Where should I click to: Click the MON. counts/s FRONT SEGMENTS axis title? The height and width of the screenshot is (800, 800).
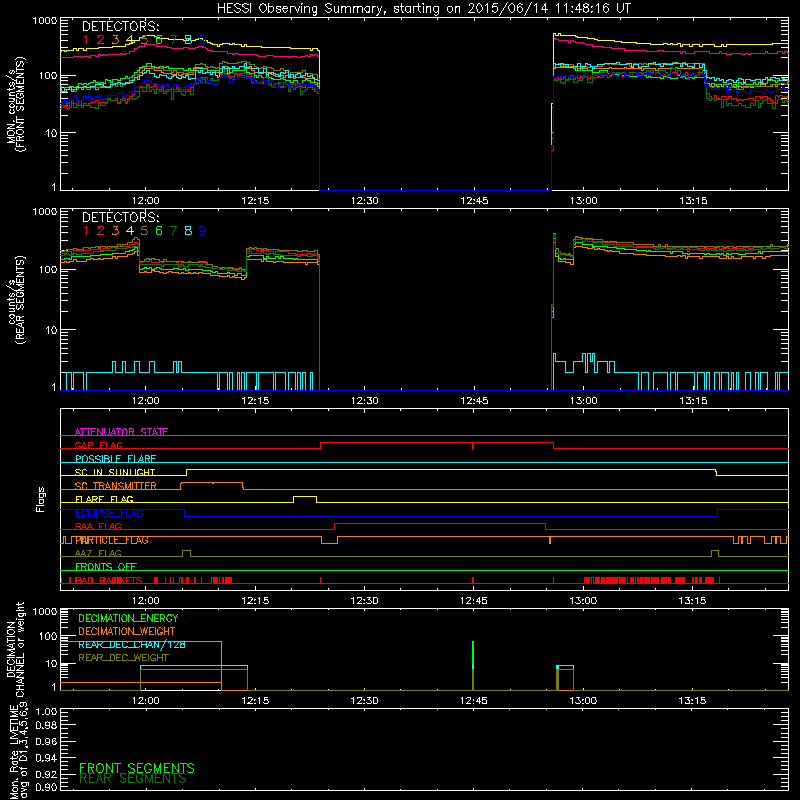[15, 104]
